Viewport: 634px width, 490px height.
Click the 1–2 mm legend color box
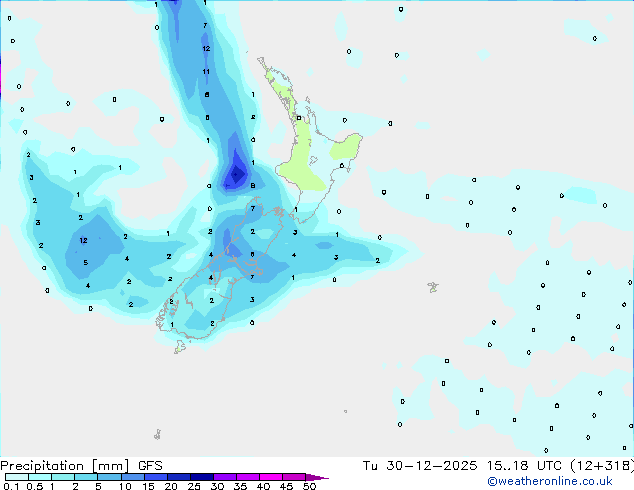tap(63, 477)
